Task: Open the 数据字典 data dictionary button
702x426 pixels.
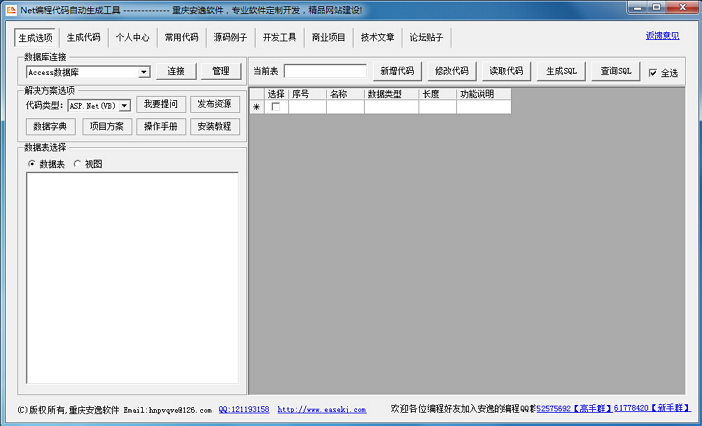Action: pyautogui.click(x=51, y=127)
